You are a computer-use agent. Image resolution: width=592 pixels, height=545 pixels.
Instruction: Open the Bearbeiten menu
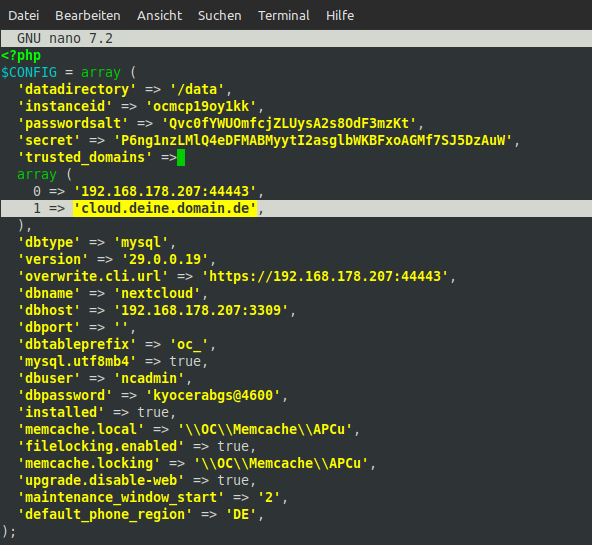[88, 15]
